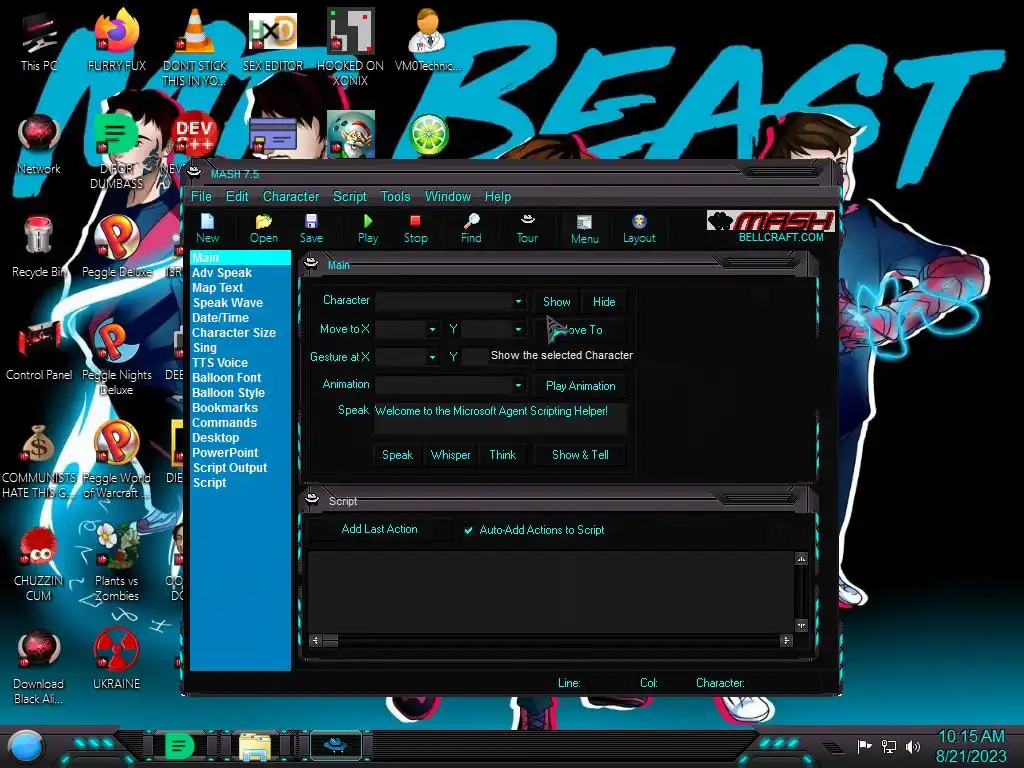The height and width of the screenshot is (768, 1024).
Task: Toggle Auto-Add Actions to Script checkbox
Action: tap(468, 530)
